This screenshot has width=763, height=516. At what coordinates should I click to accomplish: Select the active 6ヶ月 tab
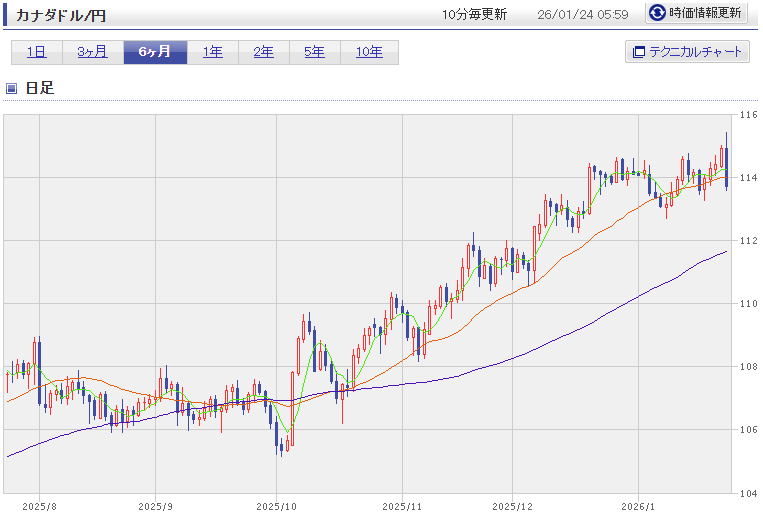click(155, 52)
